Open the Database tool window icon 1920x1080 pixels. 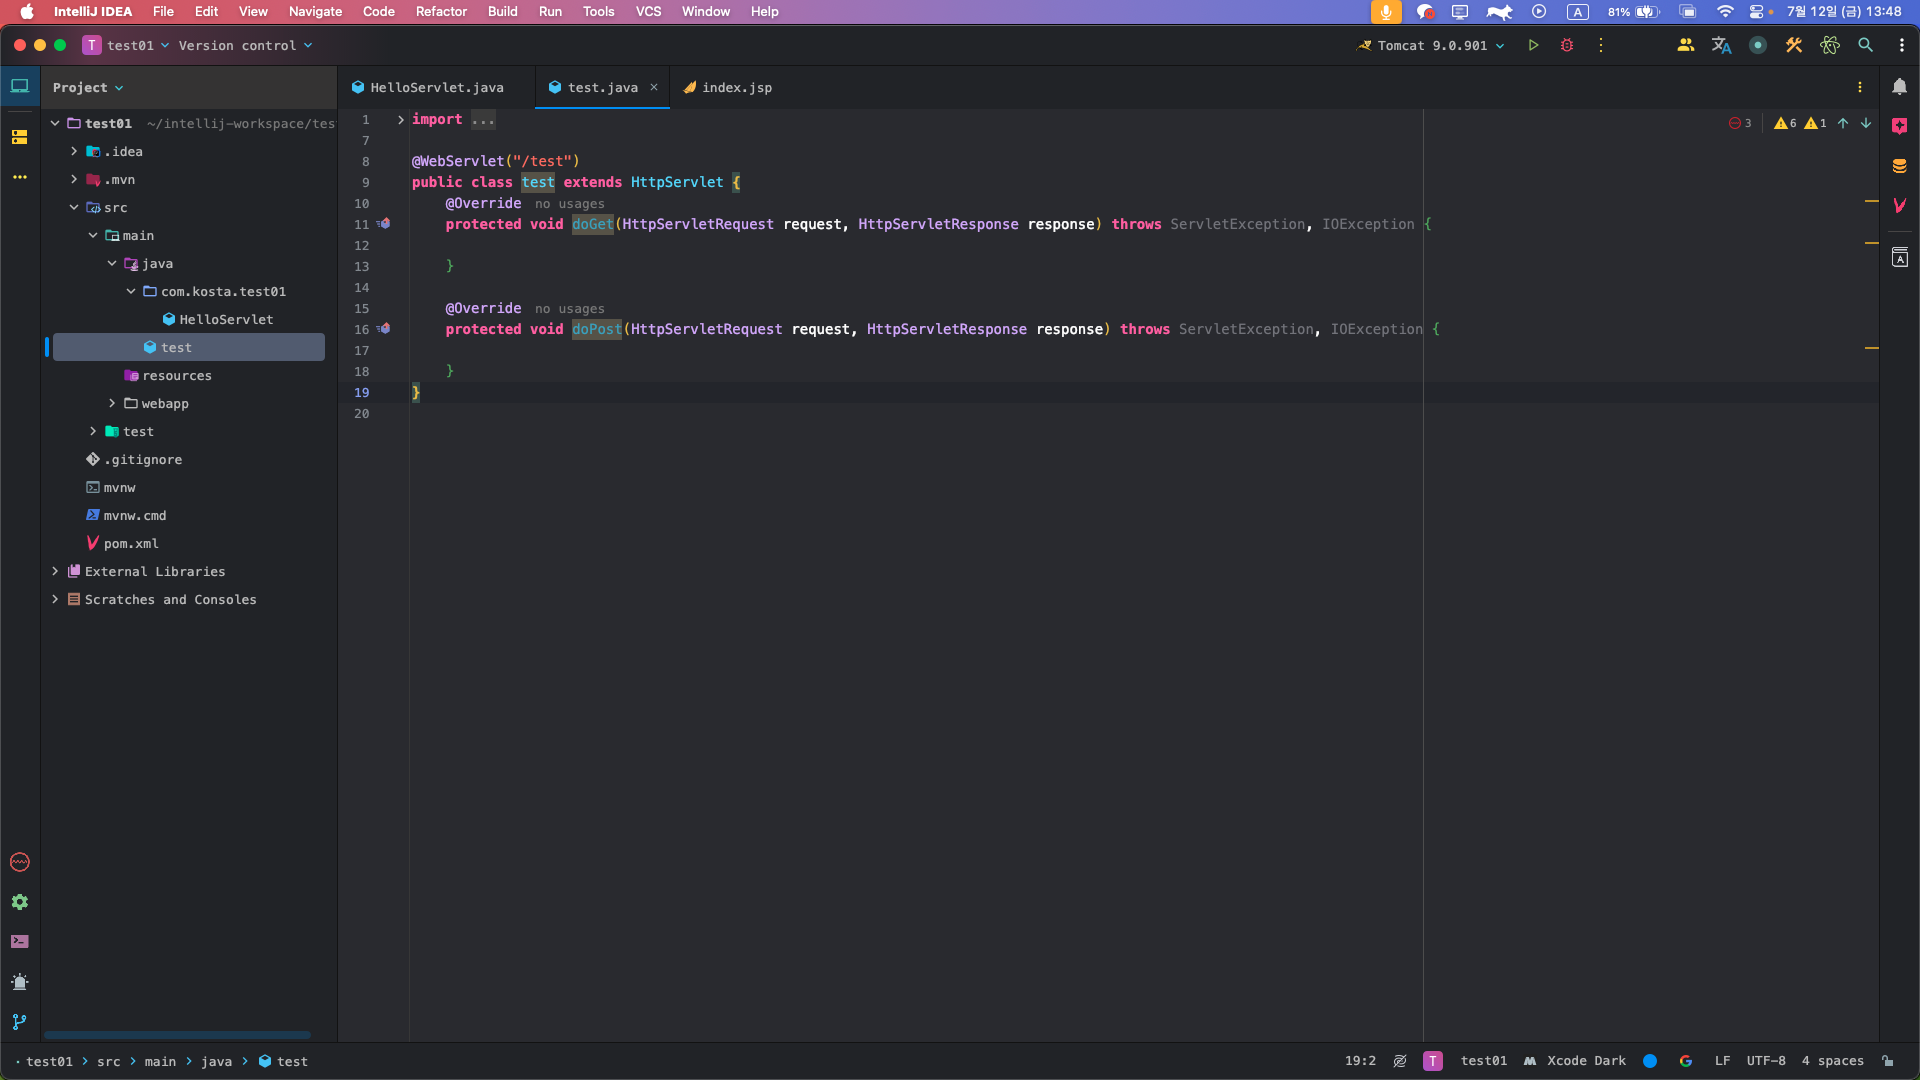click(1899, 166)
